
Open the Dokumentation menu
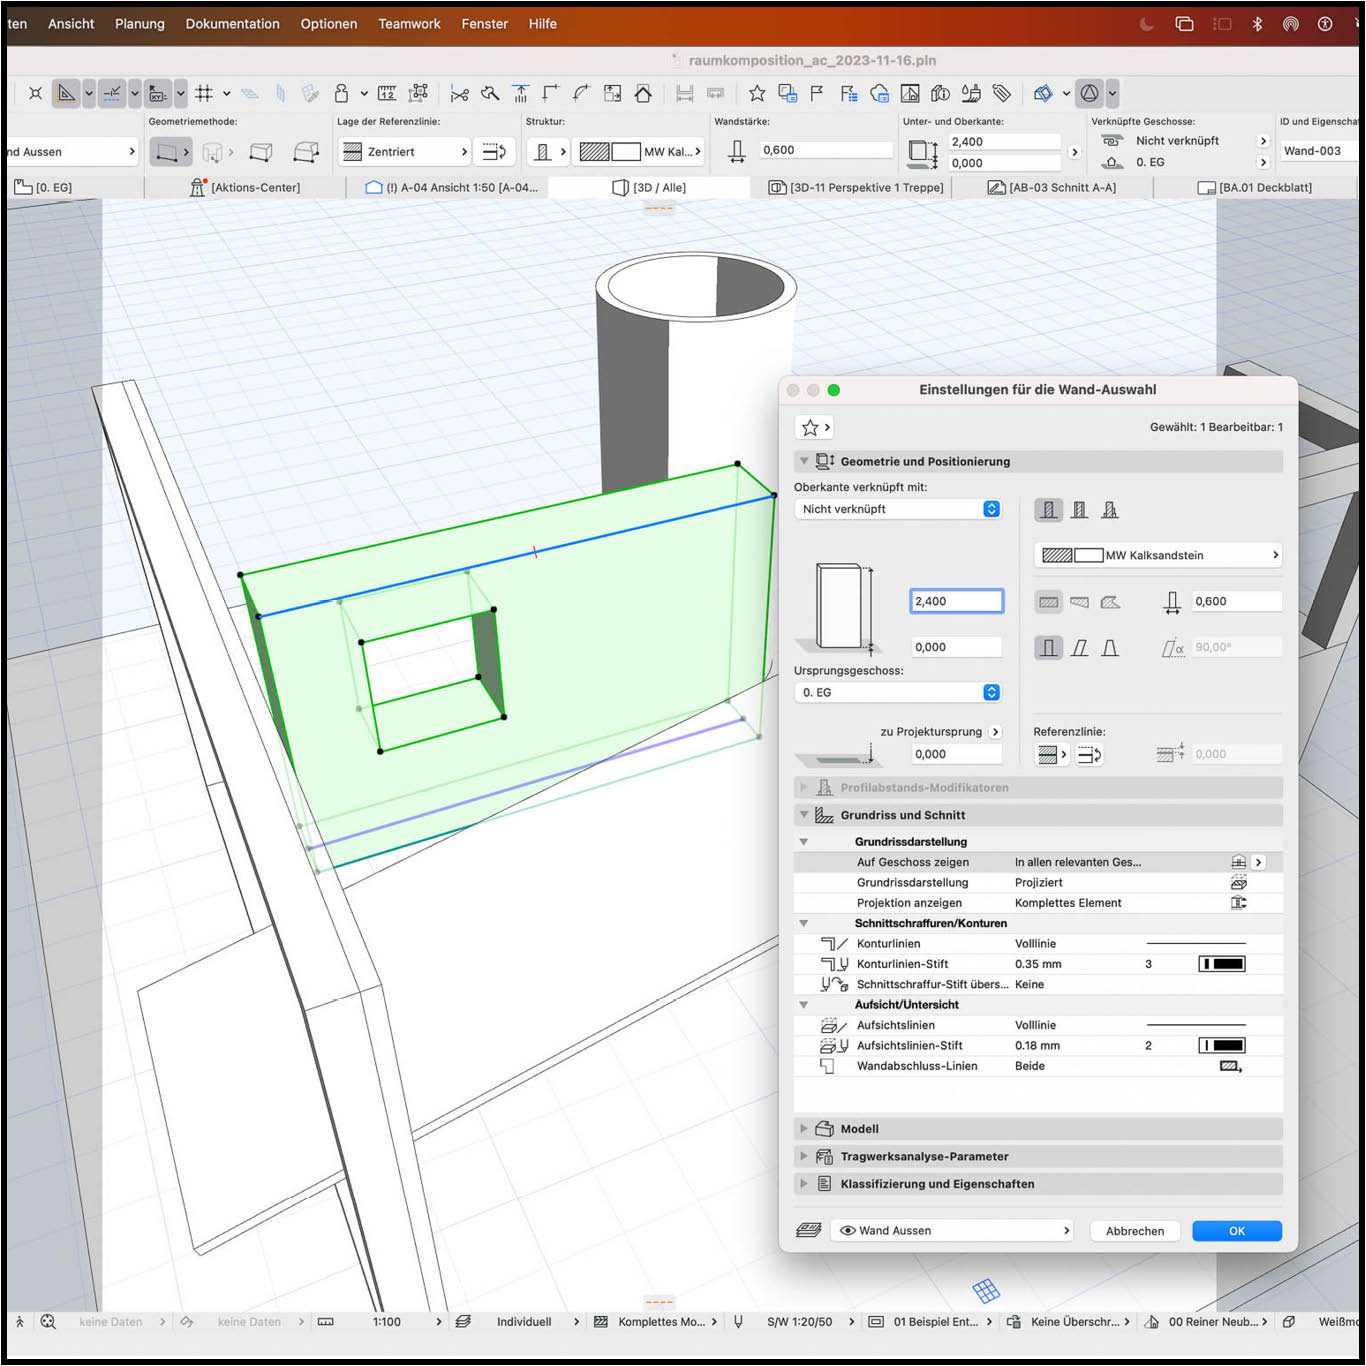[x=232, y=24]
